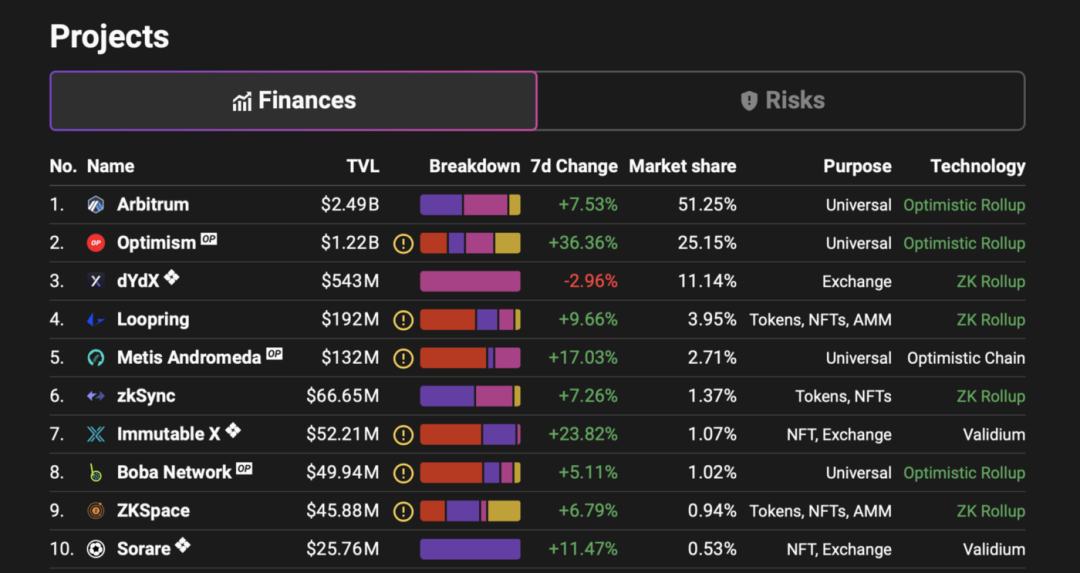The height and width of the screenshot is (573, 1080).
Task: Click the dYdX logo icon
Action: (96, 281)
